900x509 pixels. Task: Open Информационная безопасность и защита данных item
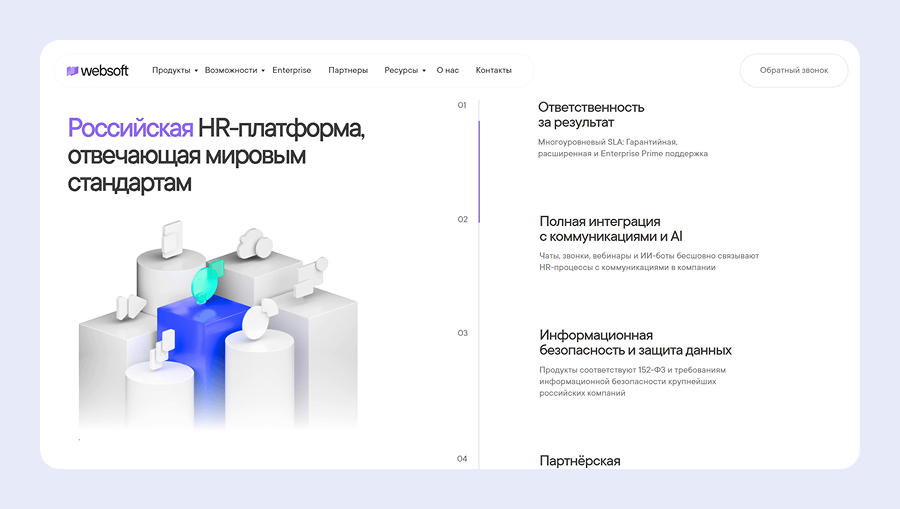click(x=635, y=343)
